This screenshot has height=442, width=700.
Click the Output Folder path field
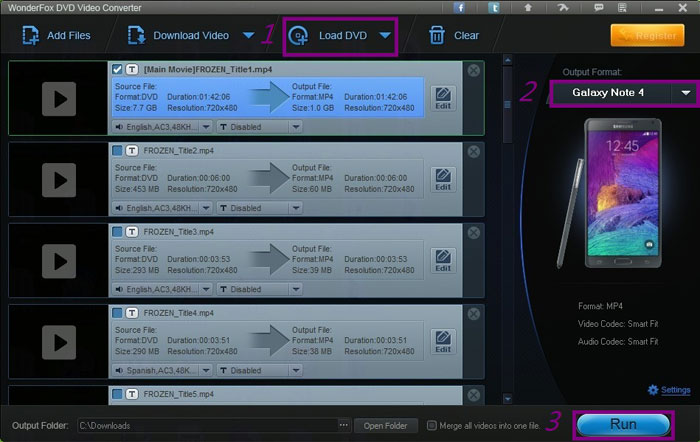tap(207, 425)
